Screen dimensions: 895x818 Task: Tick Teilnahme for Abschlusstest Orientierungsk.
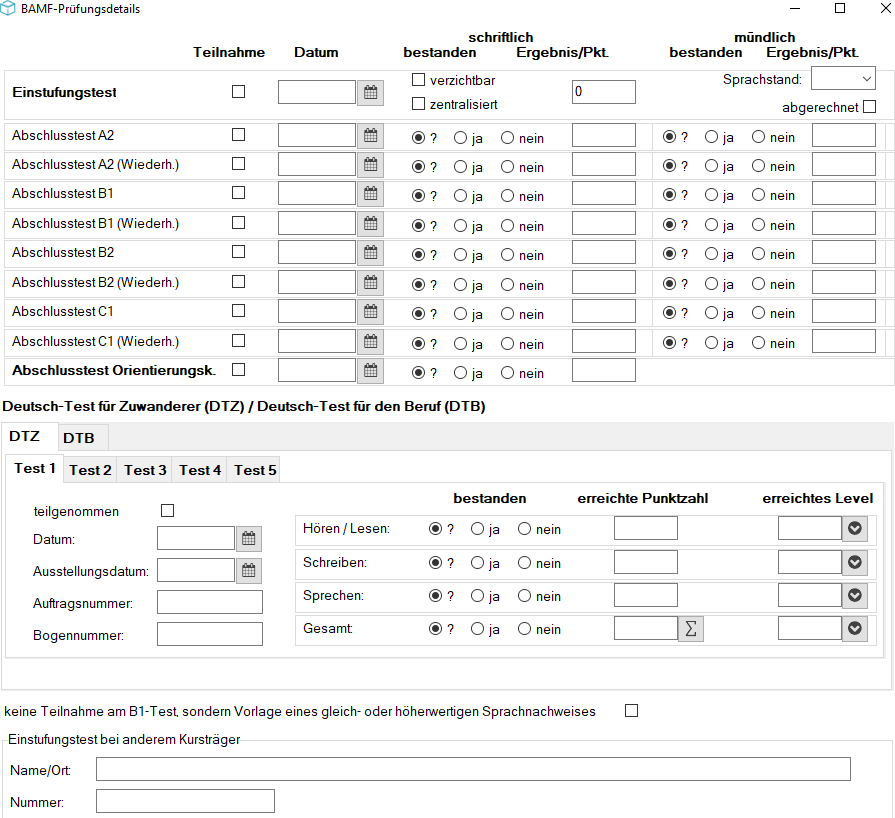click(x=239, y=370)
